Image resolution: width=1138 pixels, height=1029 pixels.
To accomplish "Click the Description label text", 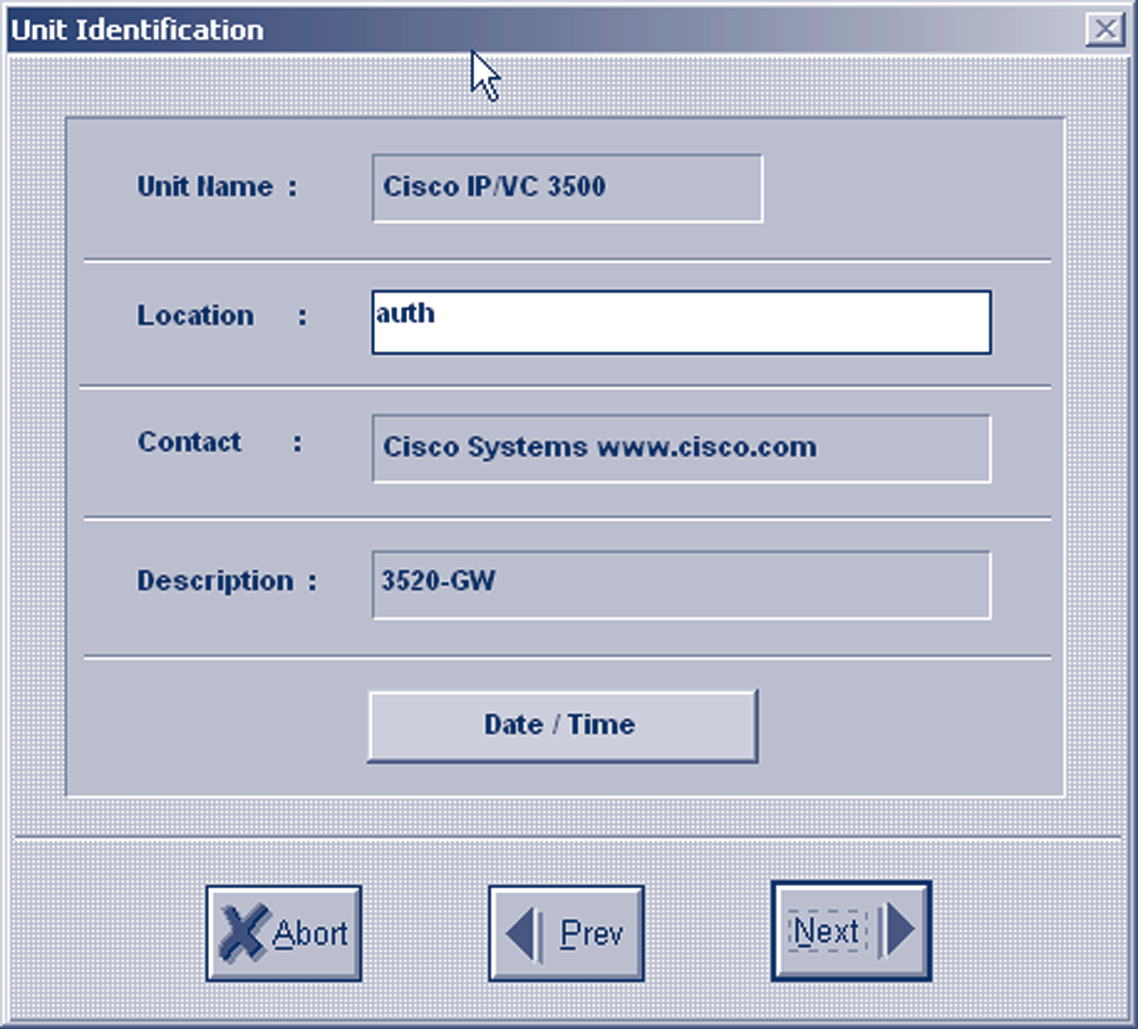I will click(215, 581).
